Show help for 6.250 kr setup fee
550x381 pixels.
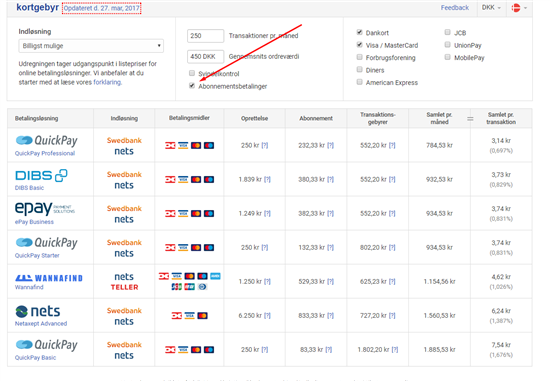coord(267,315)
